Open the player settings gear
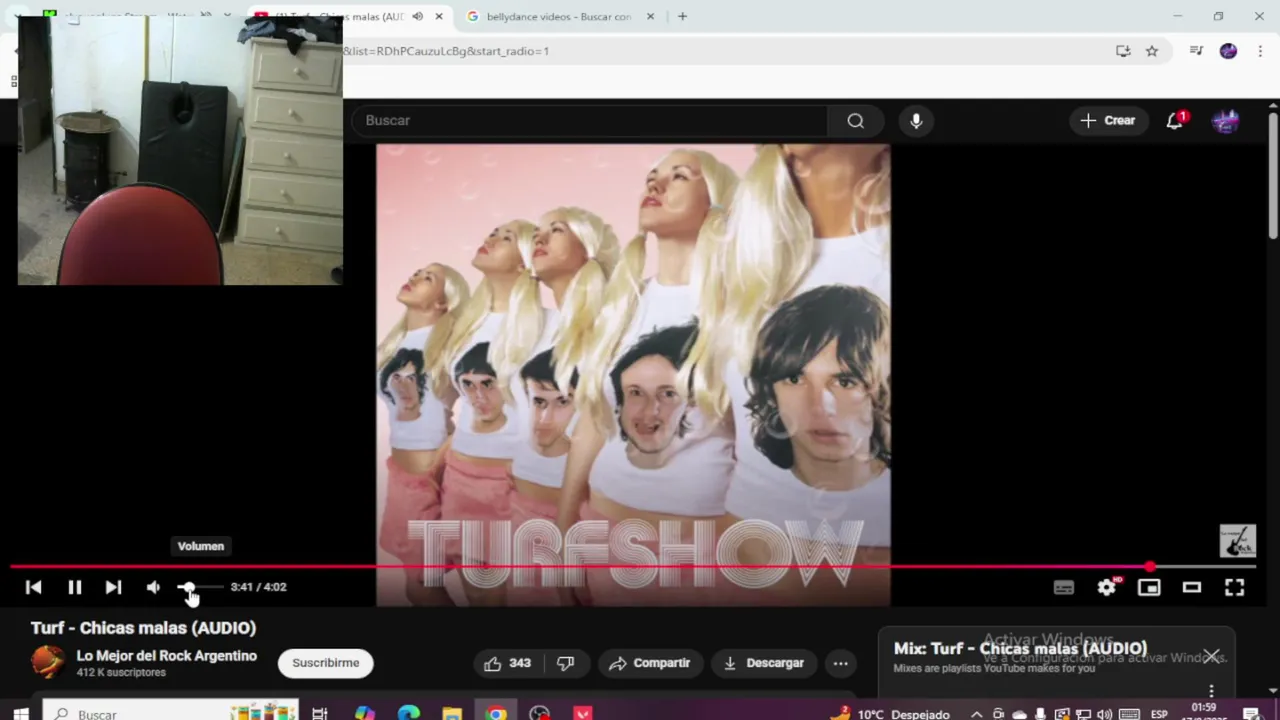This screenshot has height=720, width=1280. click(x=1106, y=588)
